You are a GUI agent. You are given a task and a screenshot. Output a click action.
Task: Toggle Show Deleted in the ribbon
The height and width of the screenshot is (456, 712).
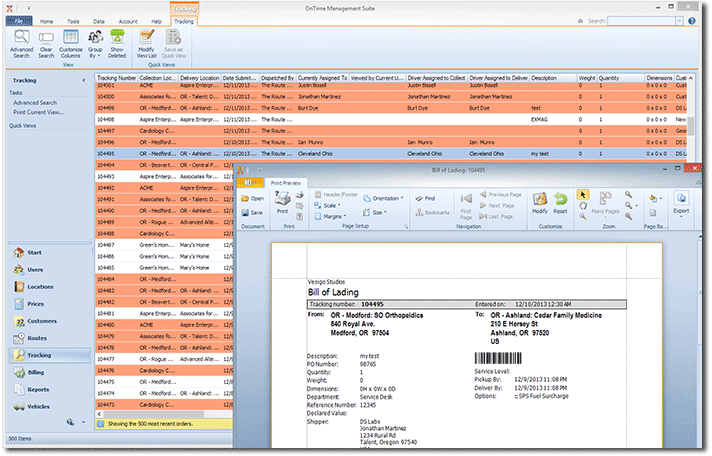tap(117, 44)
